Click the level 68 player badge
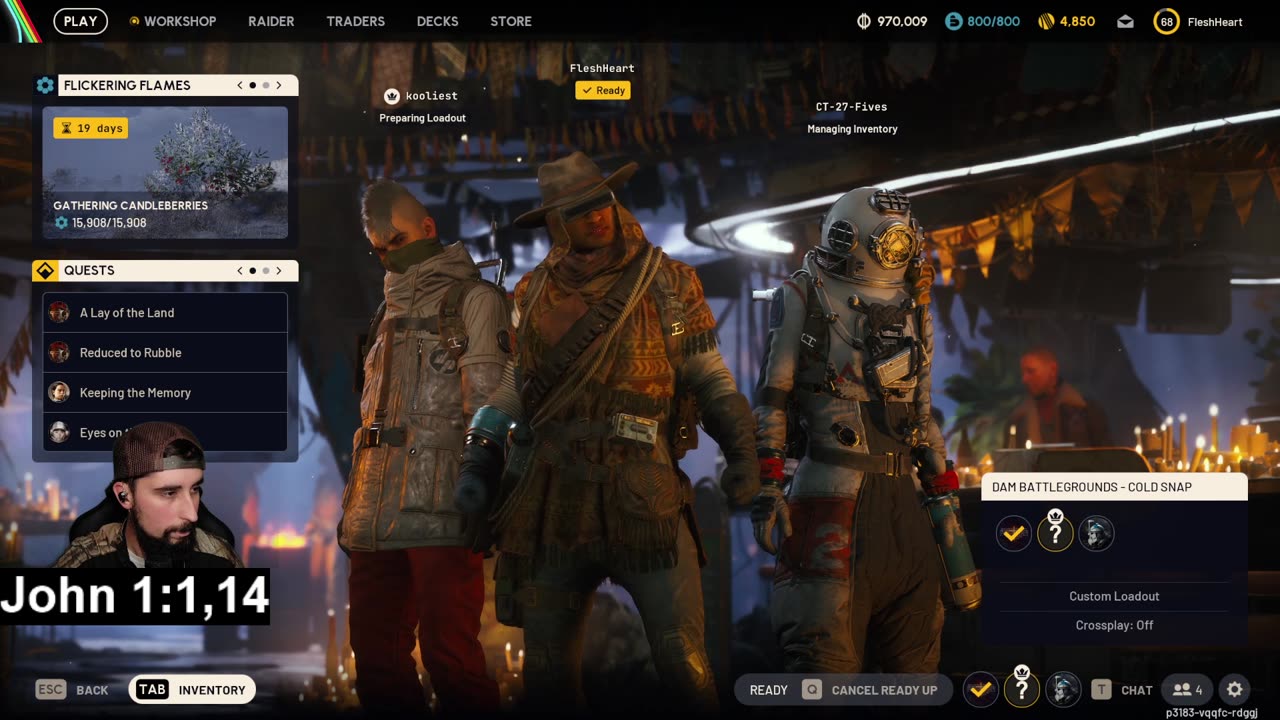Screen dimensions: 1280x720 1166,21
